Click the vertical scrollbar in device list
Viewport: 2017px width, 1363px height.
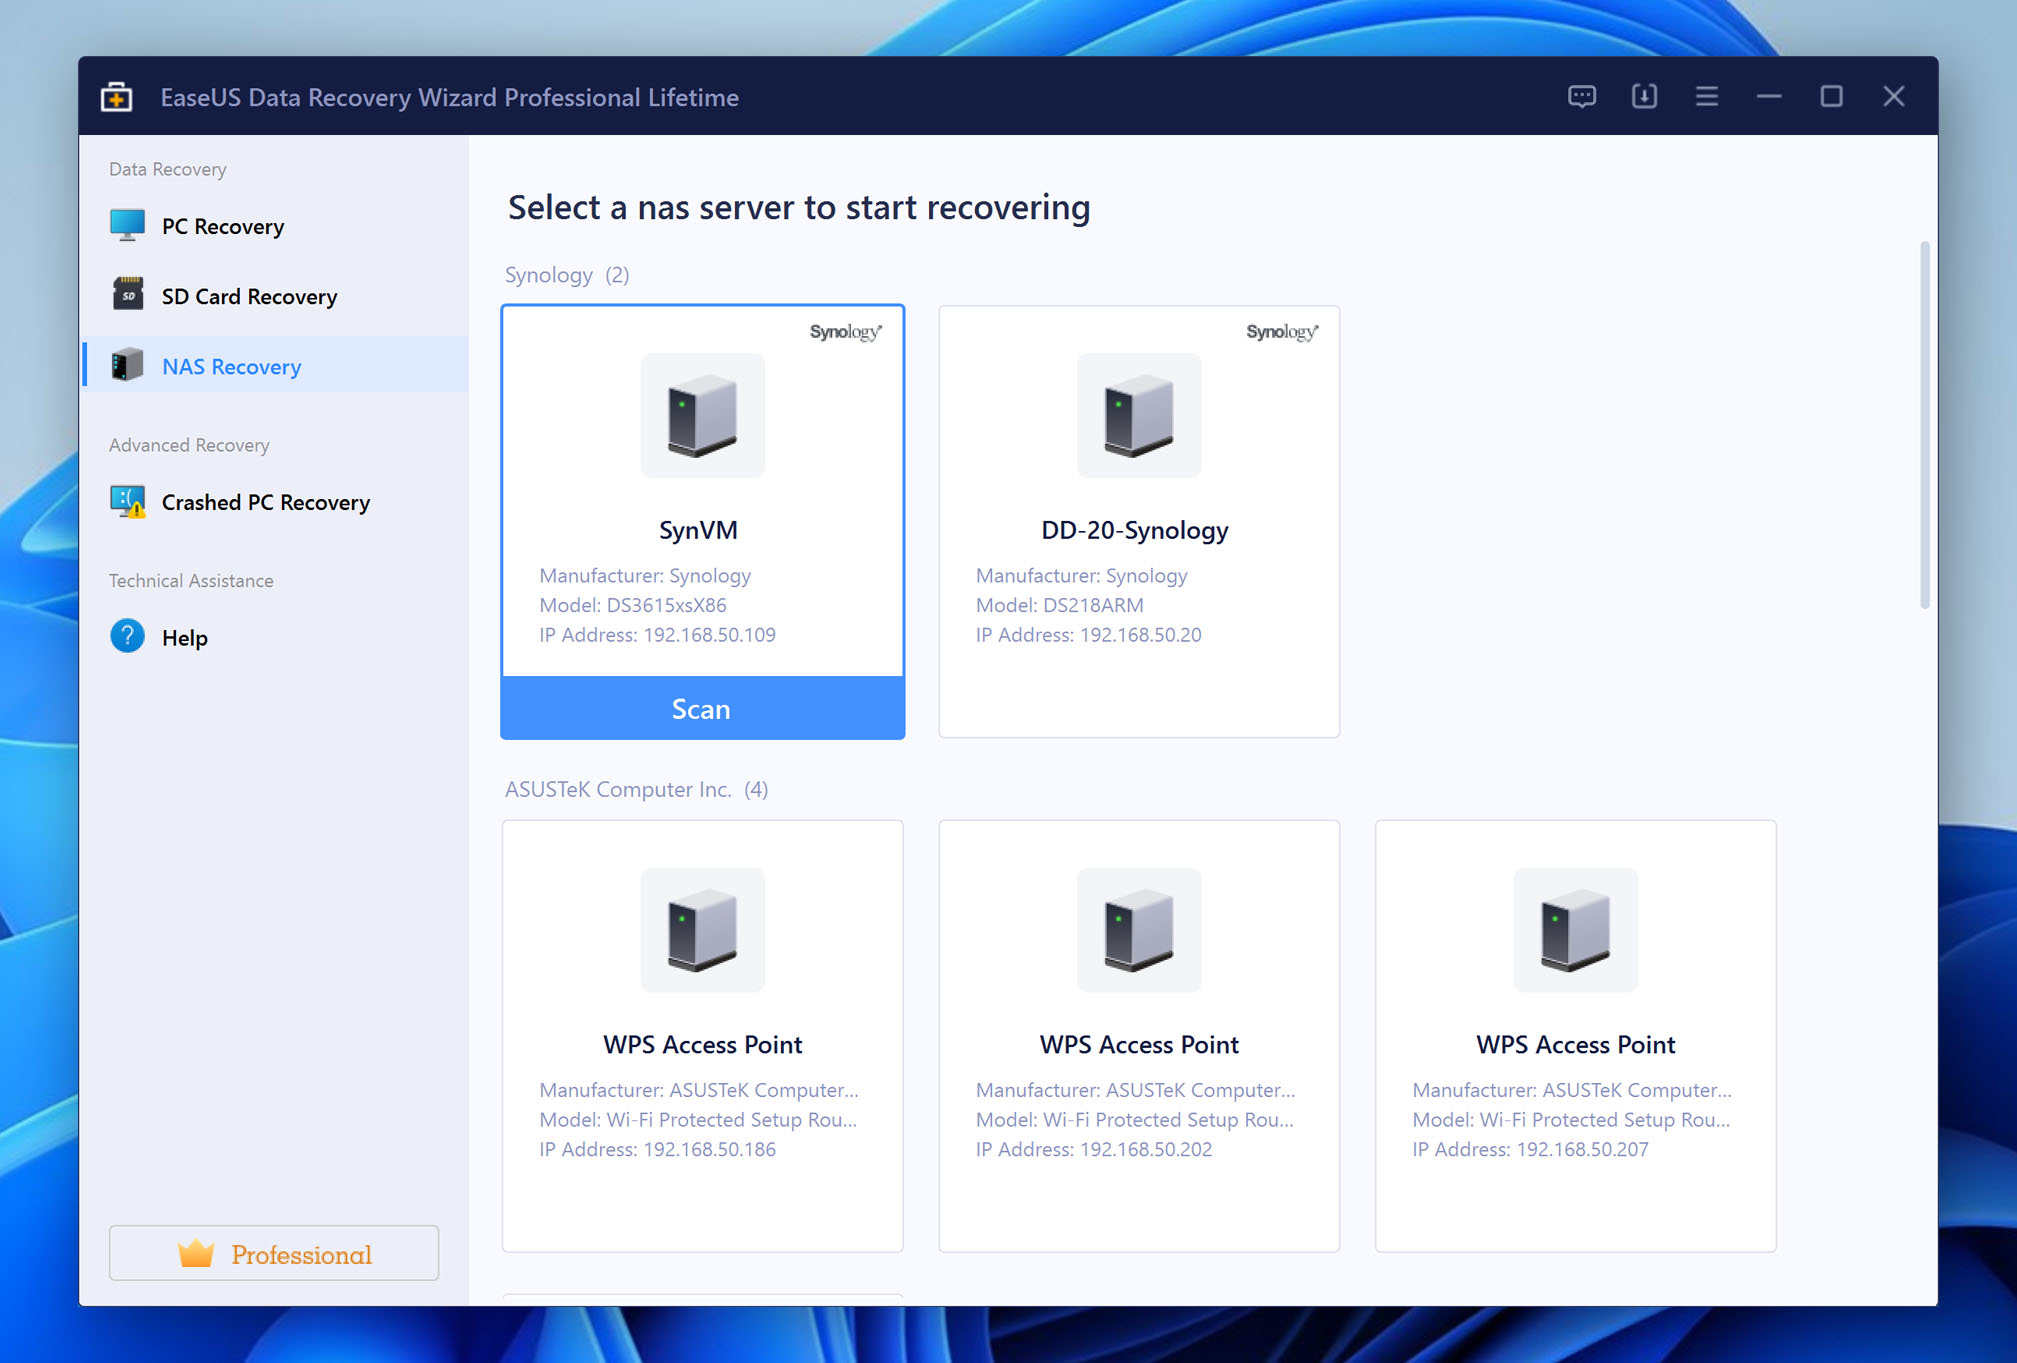[x=1924, y=425]
